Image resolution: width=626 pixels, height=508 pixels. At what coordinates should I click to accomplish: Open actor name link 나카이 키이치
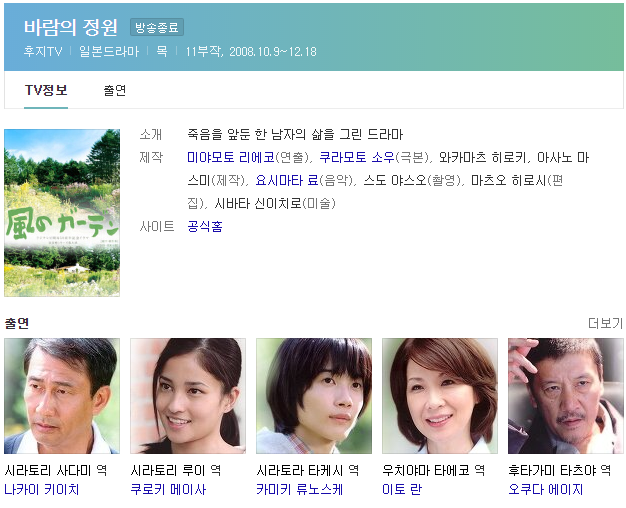pyautogui.click(x=42, y=489)
